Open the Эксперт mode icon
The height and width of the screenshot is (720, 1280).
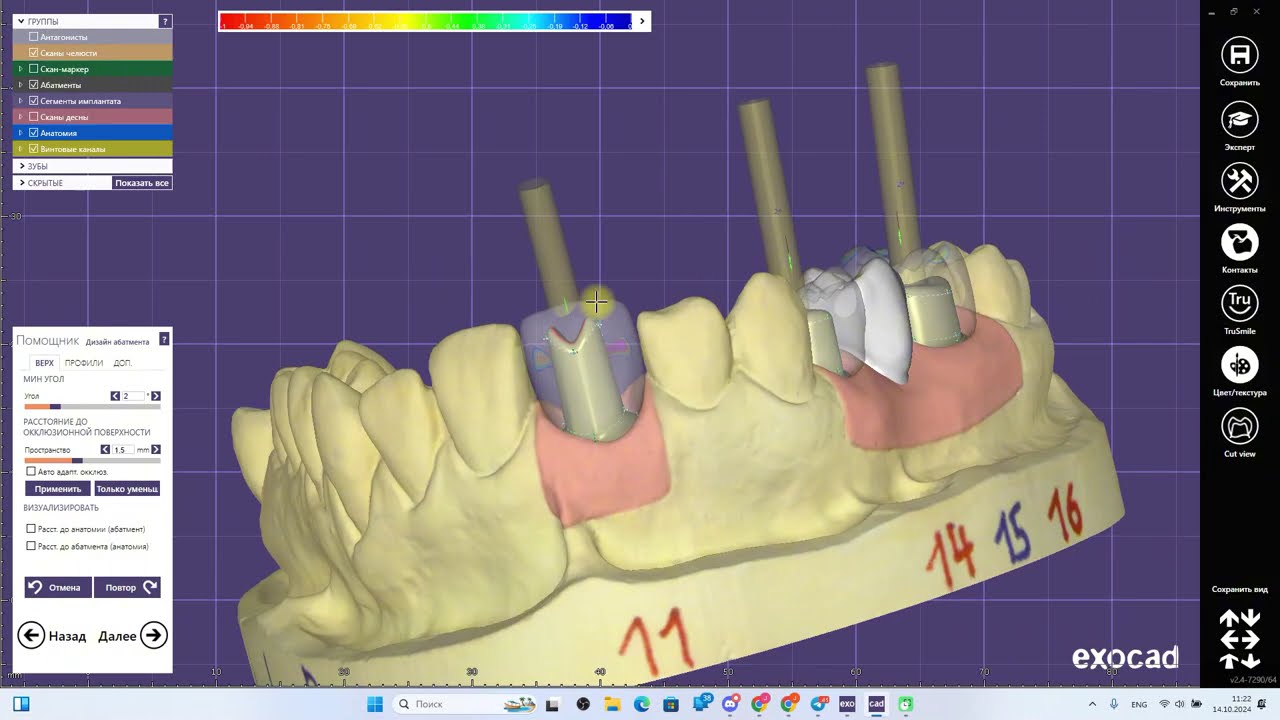[1240, 120]
